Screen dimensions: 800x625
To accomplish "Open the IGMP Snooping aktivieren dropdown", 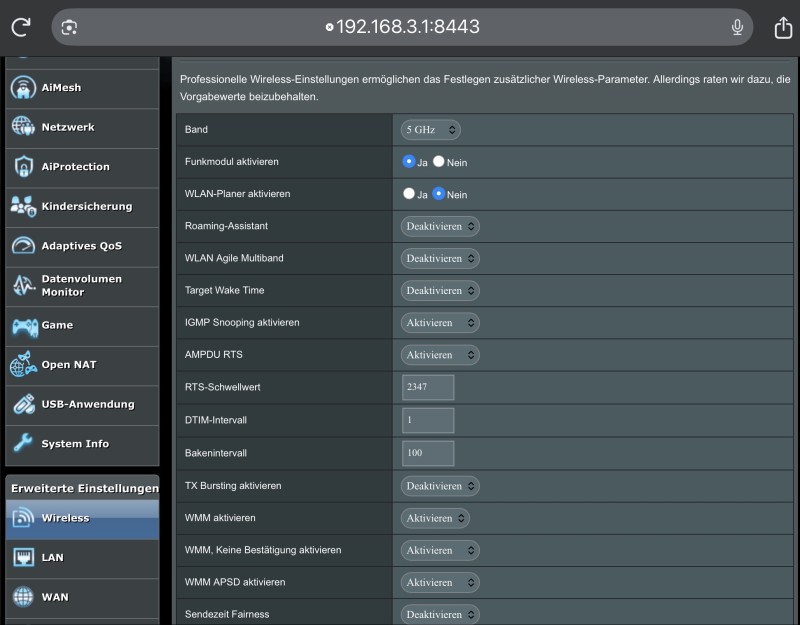I will pyautogui.click(x=440, y=323).
